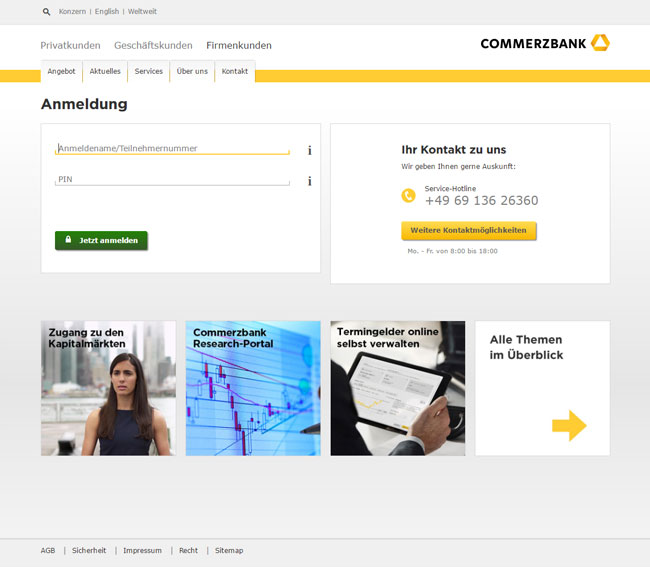
Task: Click the Commerzbank logo
Action: [x=545, y=43]
